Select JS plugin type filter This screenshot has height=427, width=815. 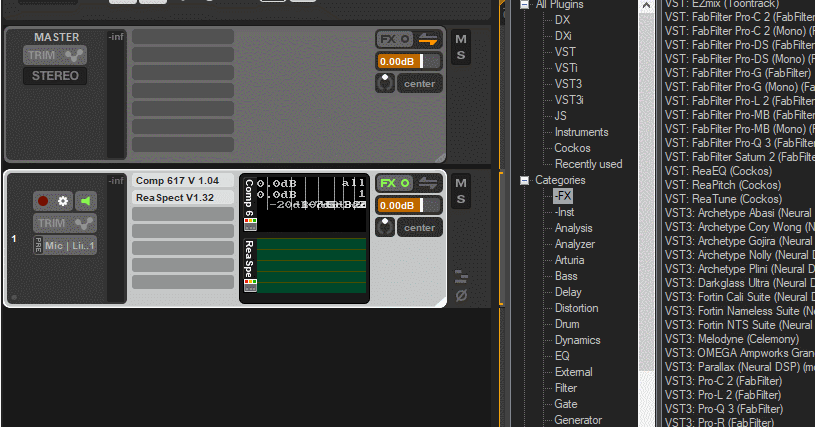coord(560,116)
